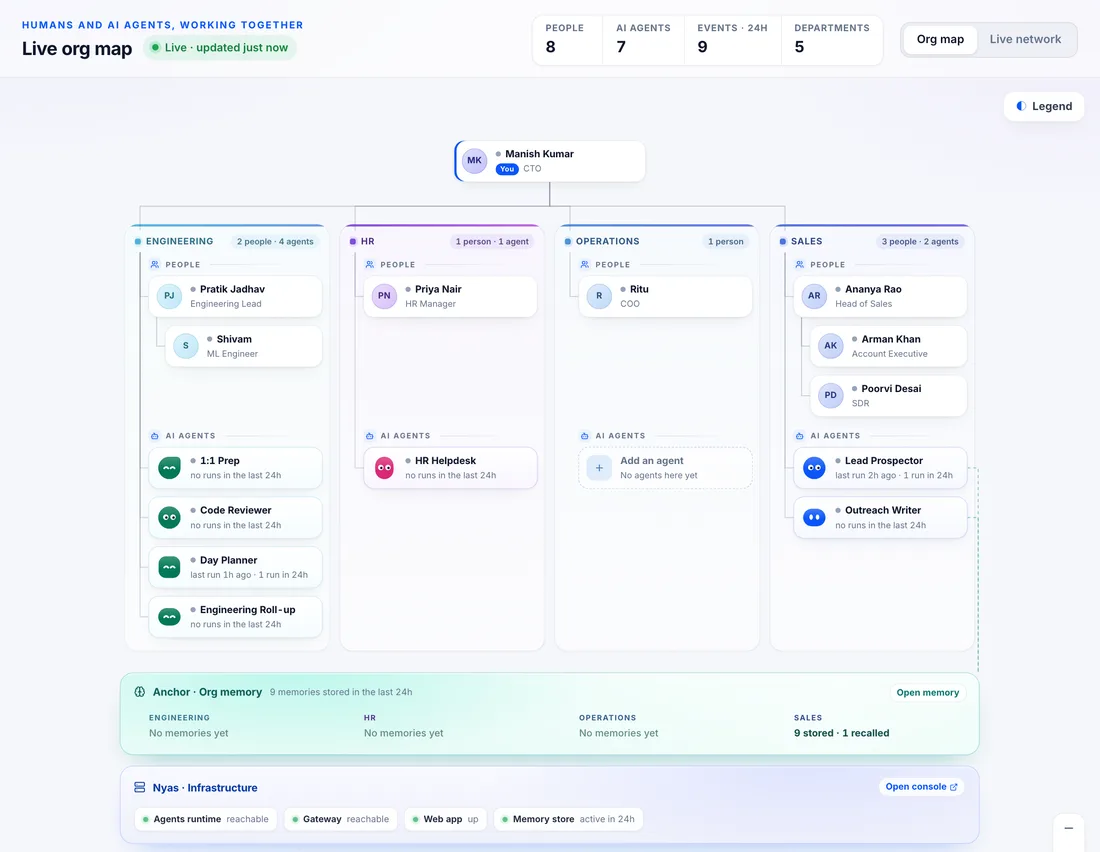This screenshot has height=852, width=1100.
Task: Select the OPERATIONS department header
Action: [x=608, y=241]
